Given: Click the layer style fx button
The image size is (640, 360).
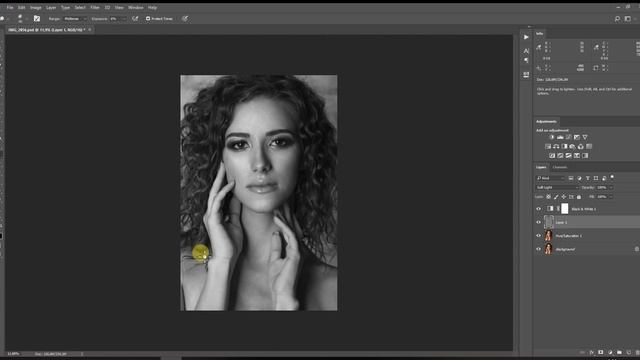Looking at the screenshot, I should point(591,352).
